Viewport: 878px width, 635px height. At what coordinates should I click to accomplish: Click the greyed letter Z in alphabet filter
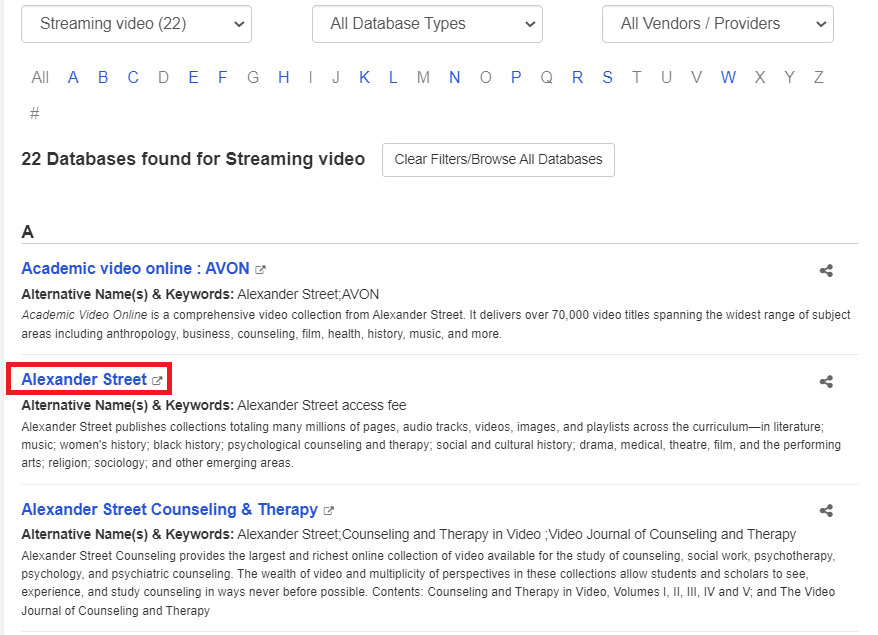coord(819,77)
